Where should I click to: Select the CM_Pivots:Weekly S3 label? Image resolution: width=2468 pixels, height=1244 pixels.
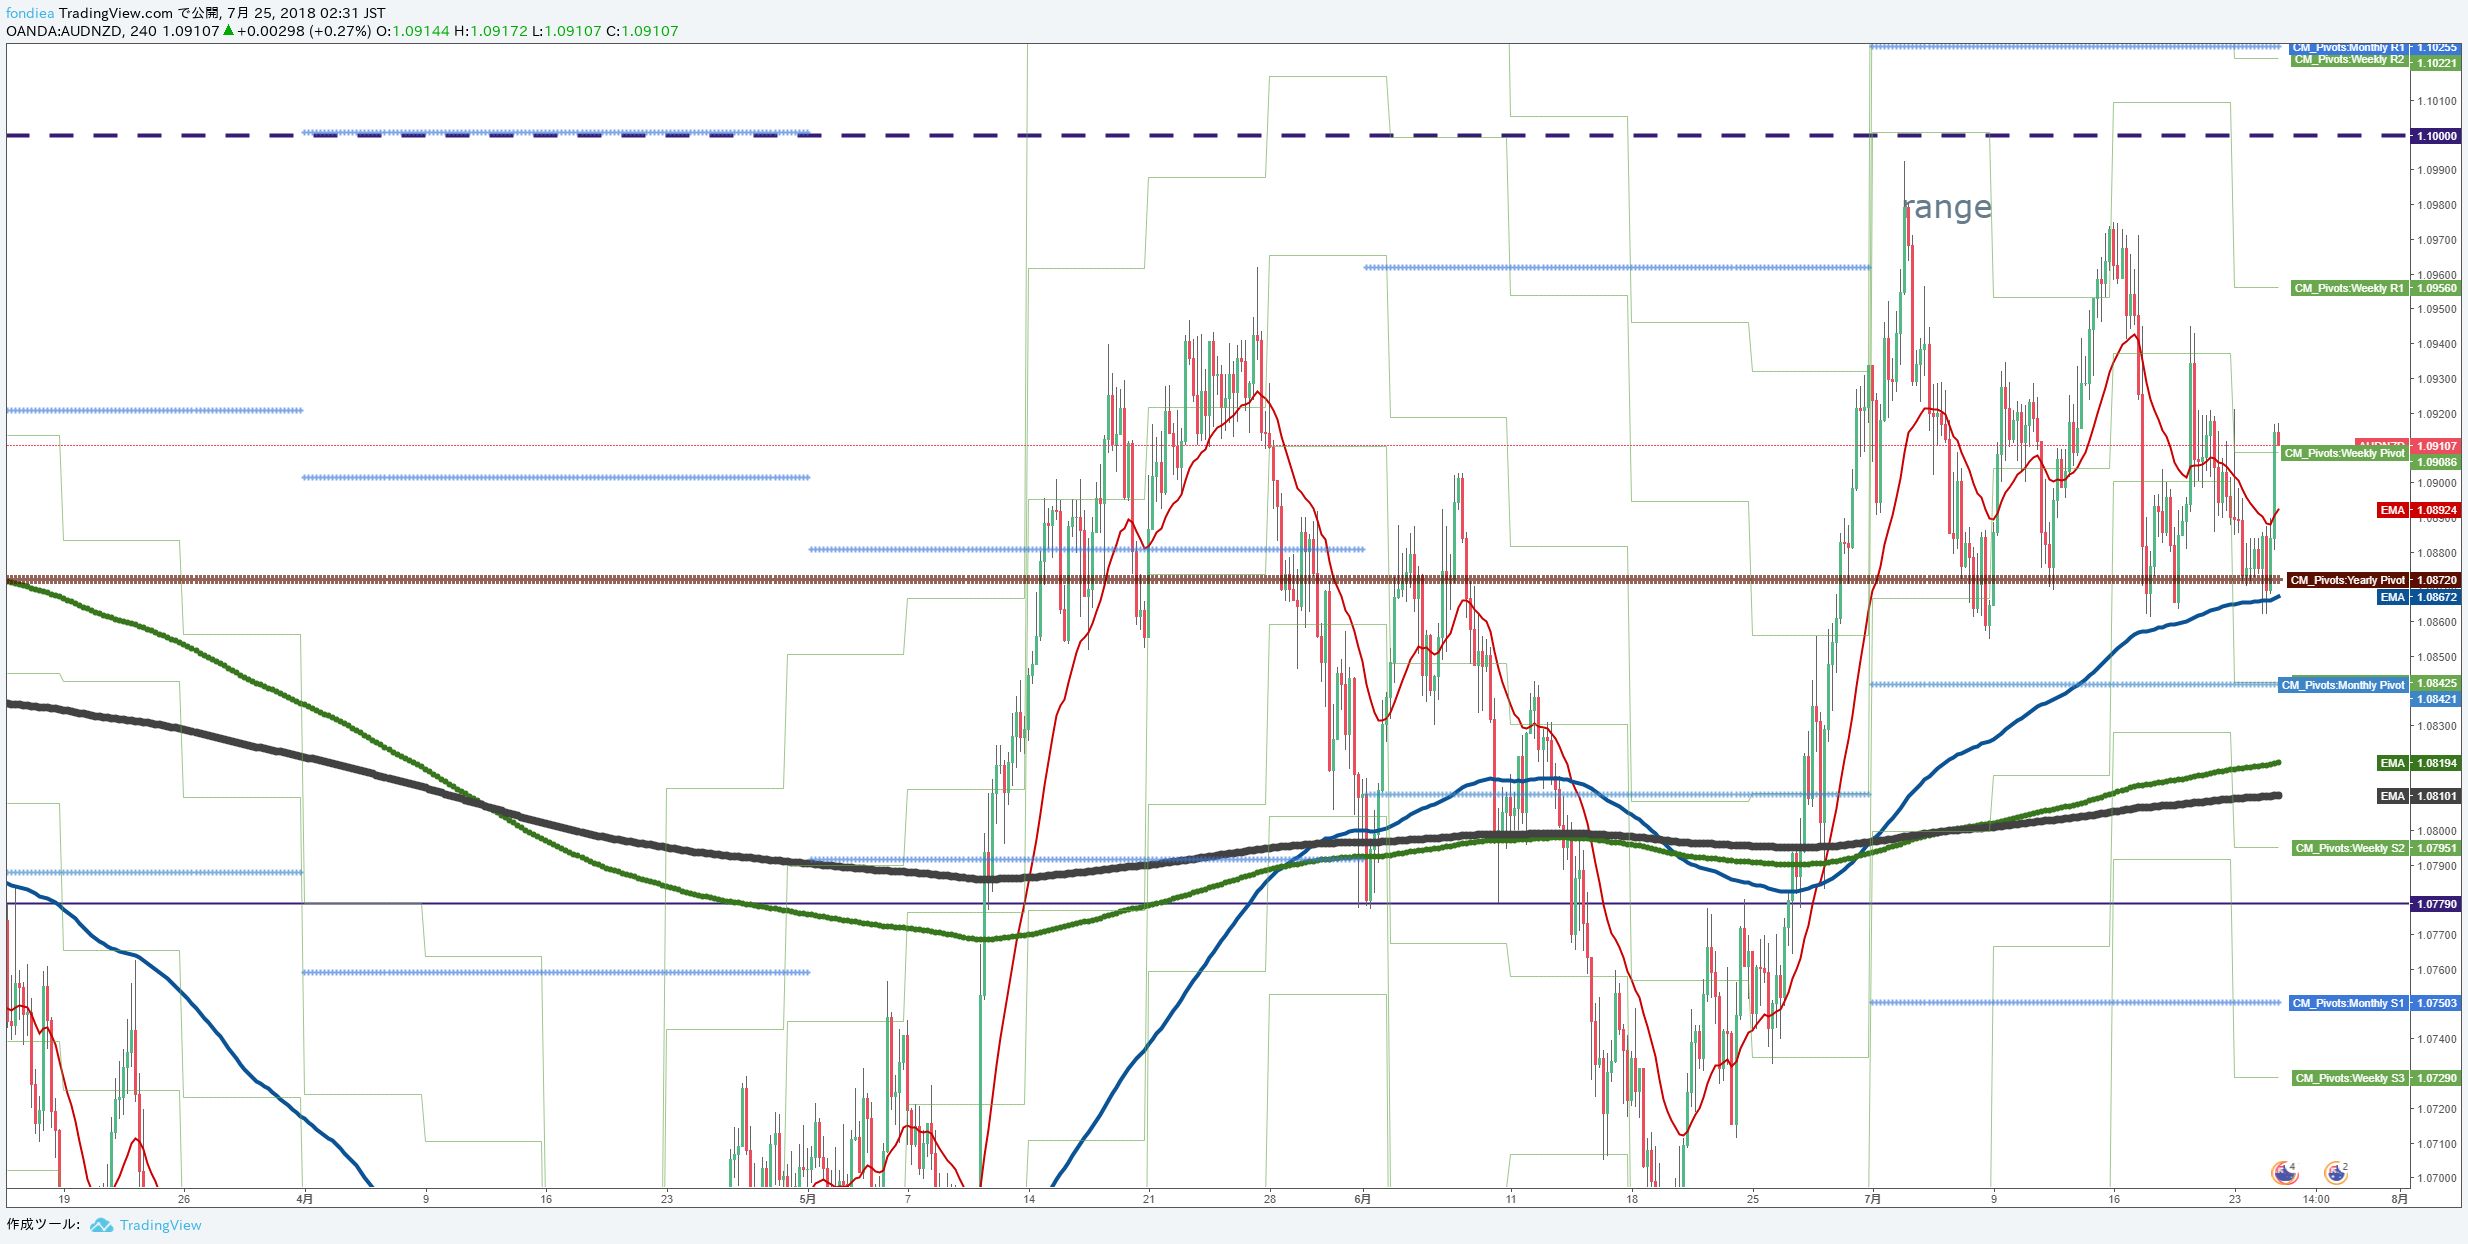[x=2349, y=1078]
